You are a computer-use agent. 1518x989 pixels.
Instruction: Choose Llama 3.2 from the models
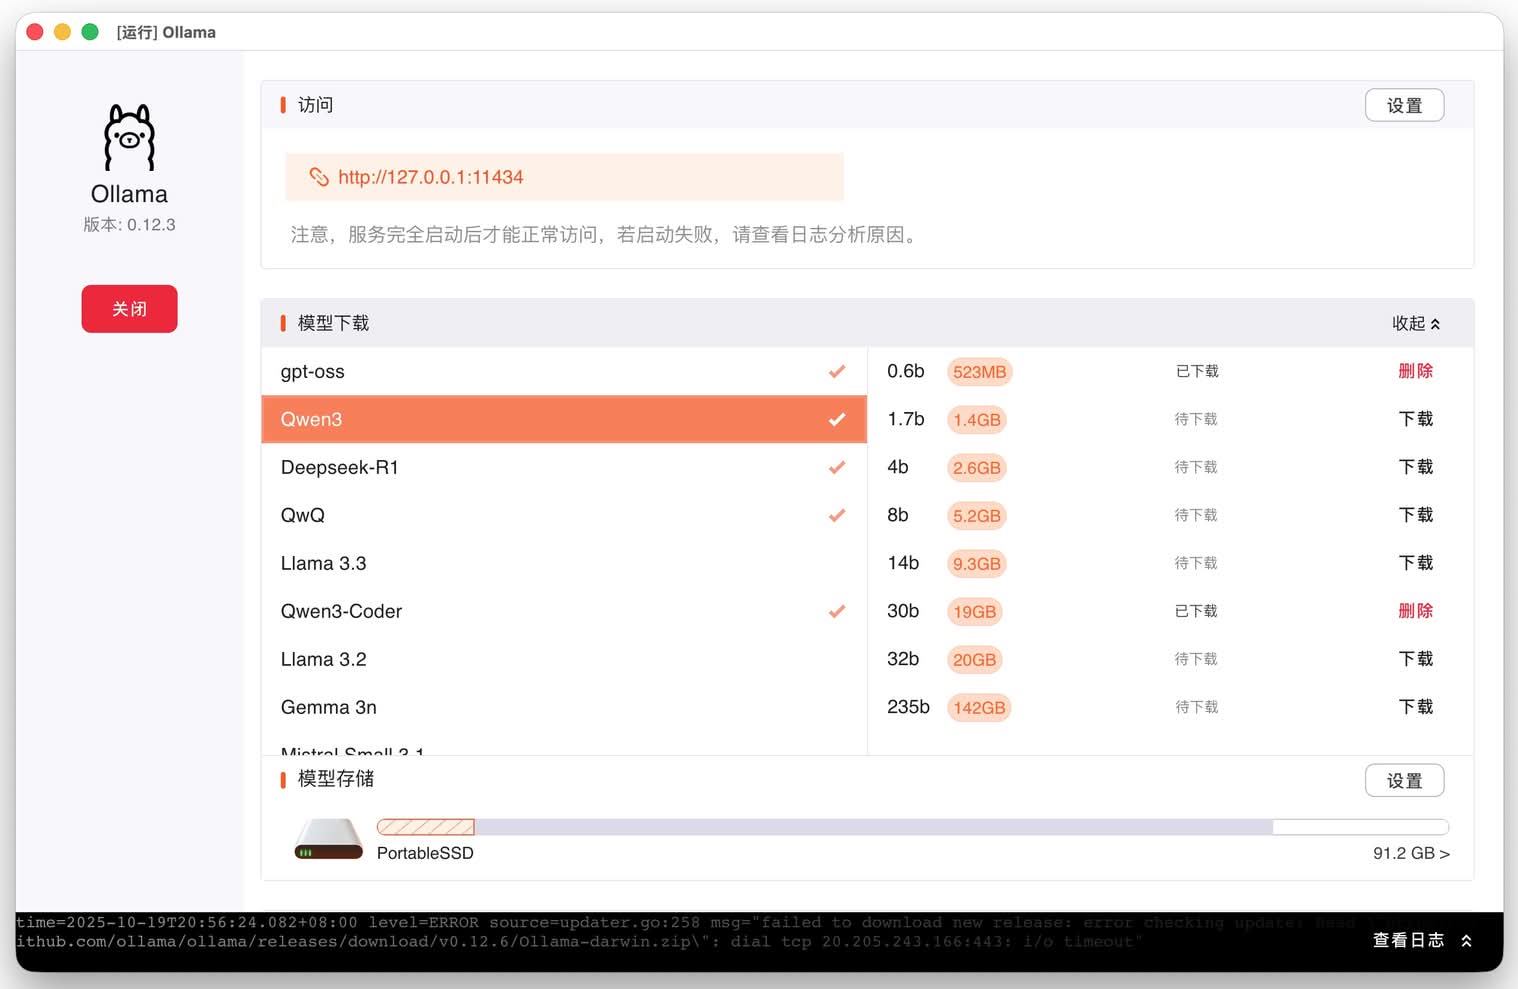564,659
